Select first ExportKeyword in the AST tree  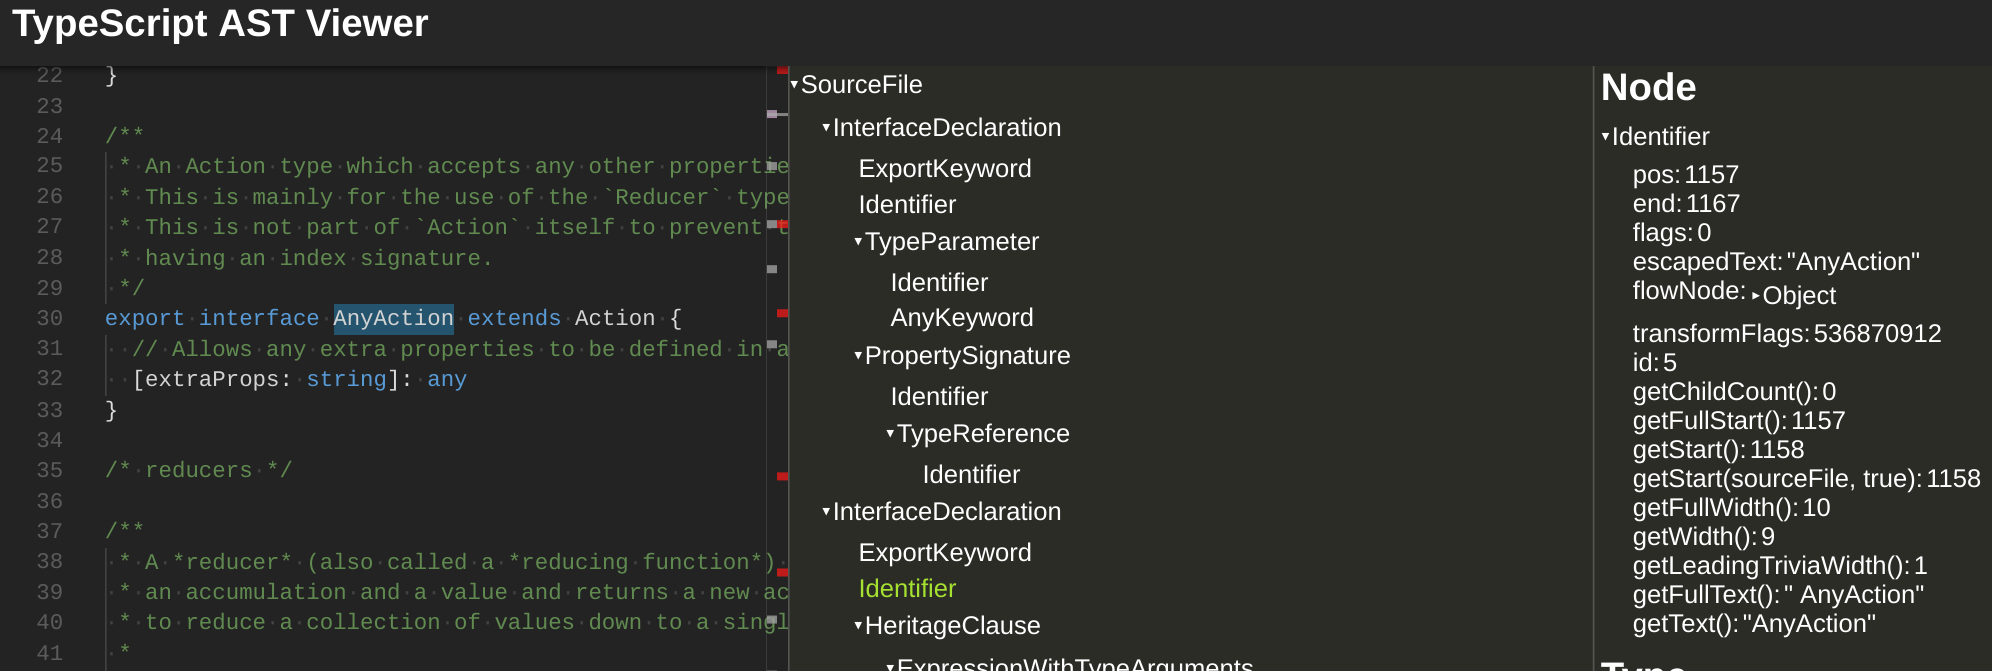tap(944, 169)
